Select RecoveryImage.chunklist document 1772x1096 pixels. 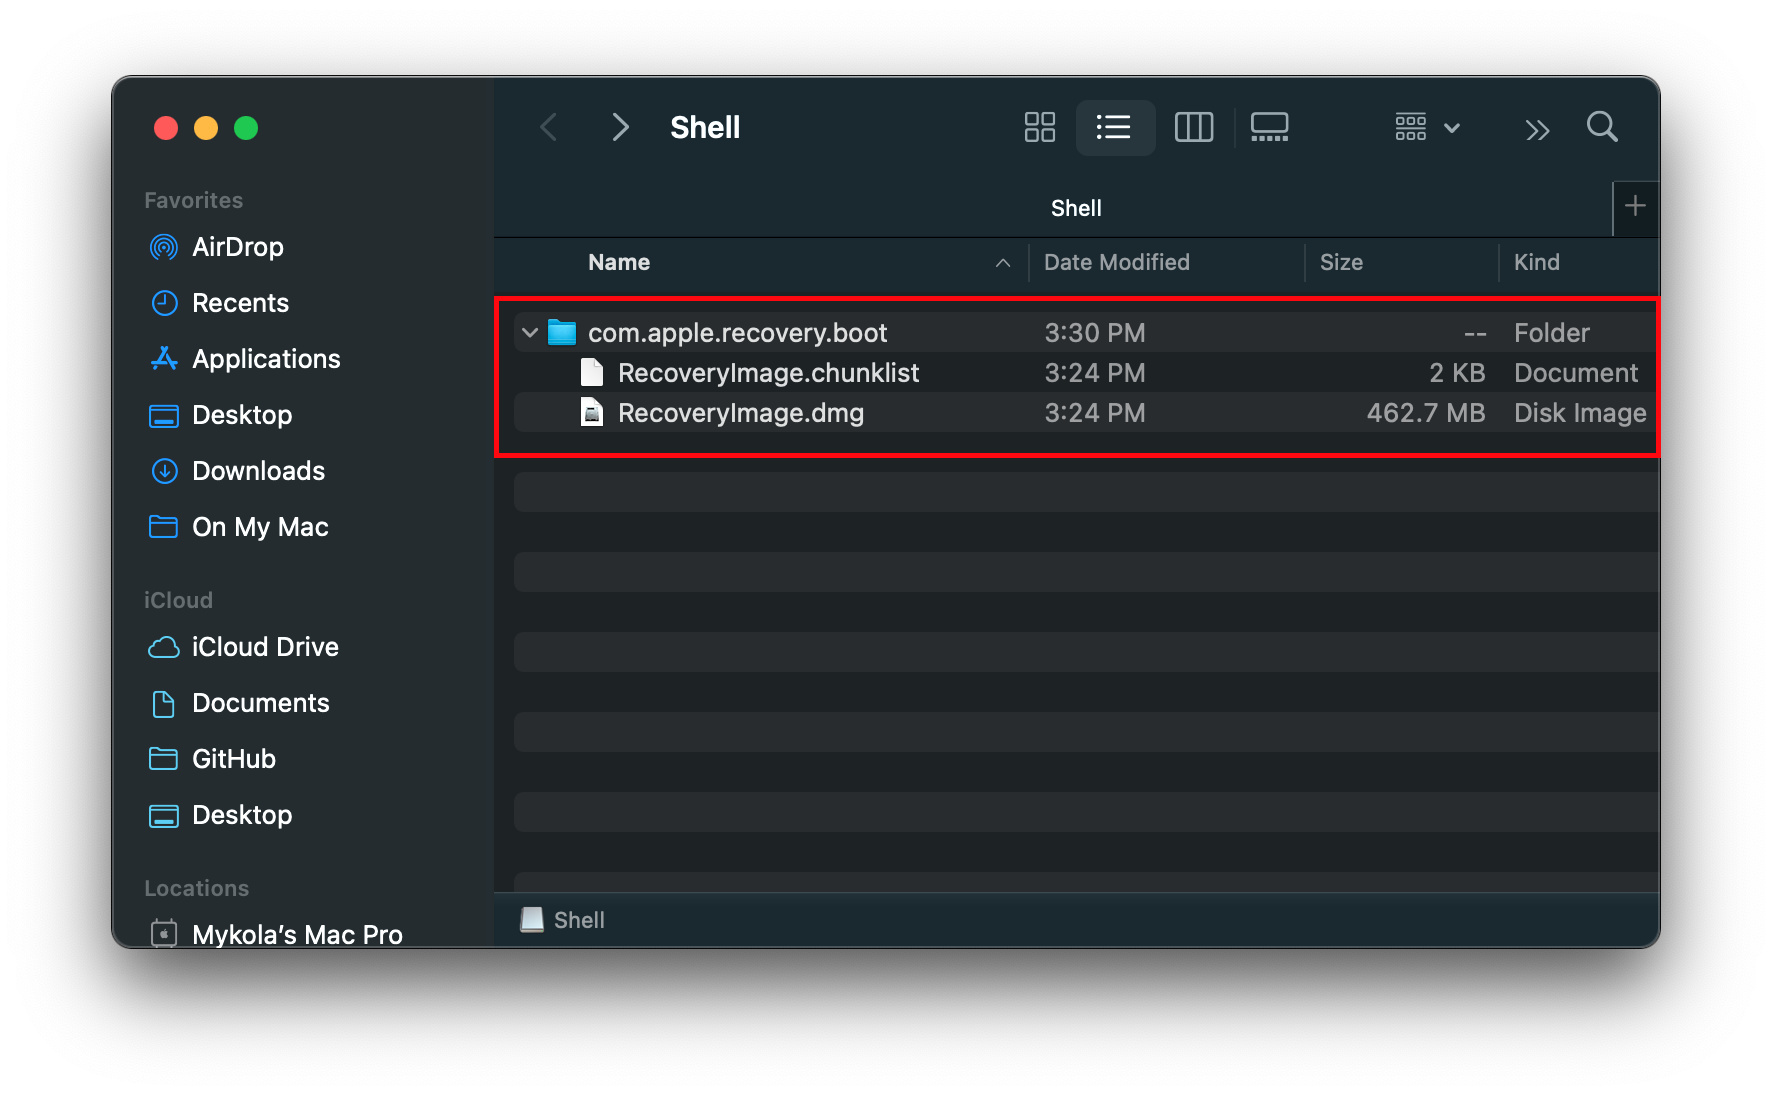point(767,373)
